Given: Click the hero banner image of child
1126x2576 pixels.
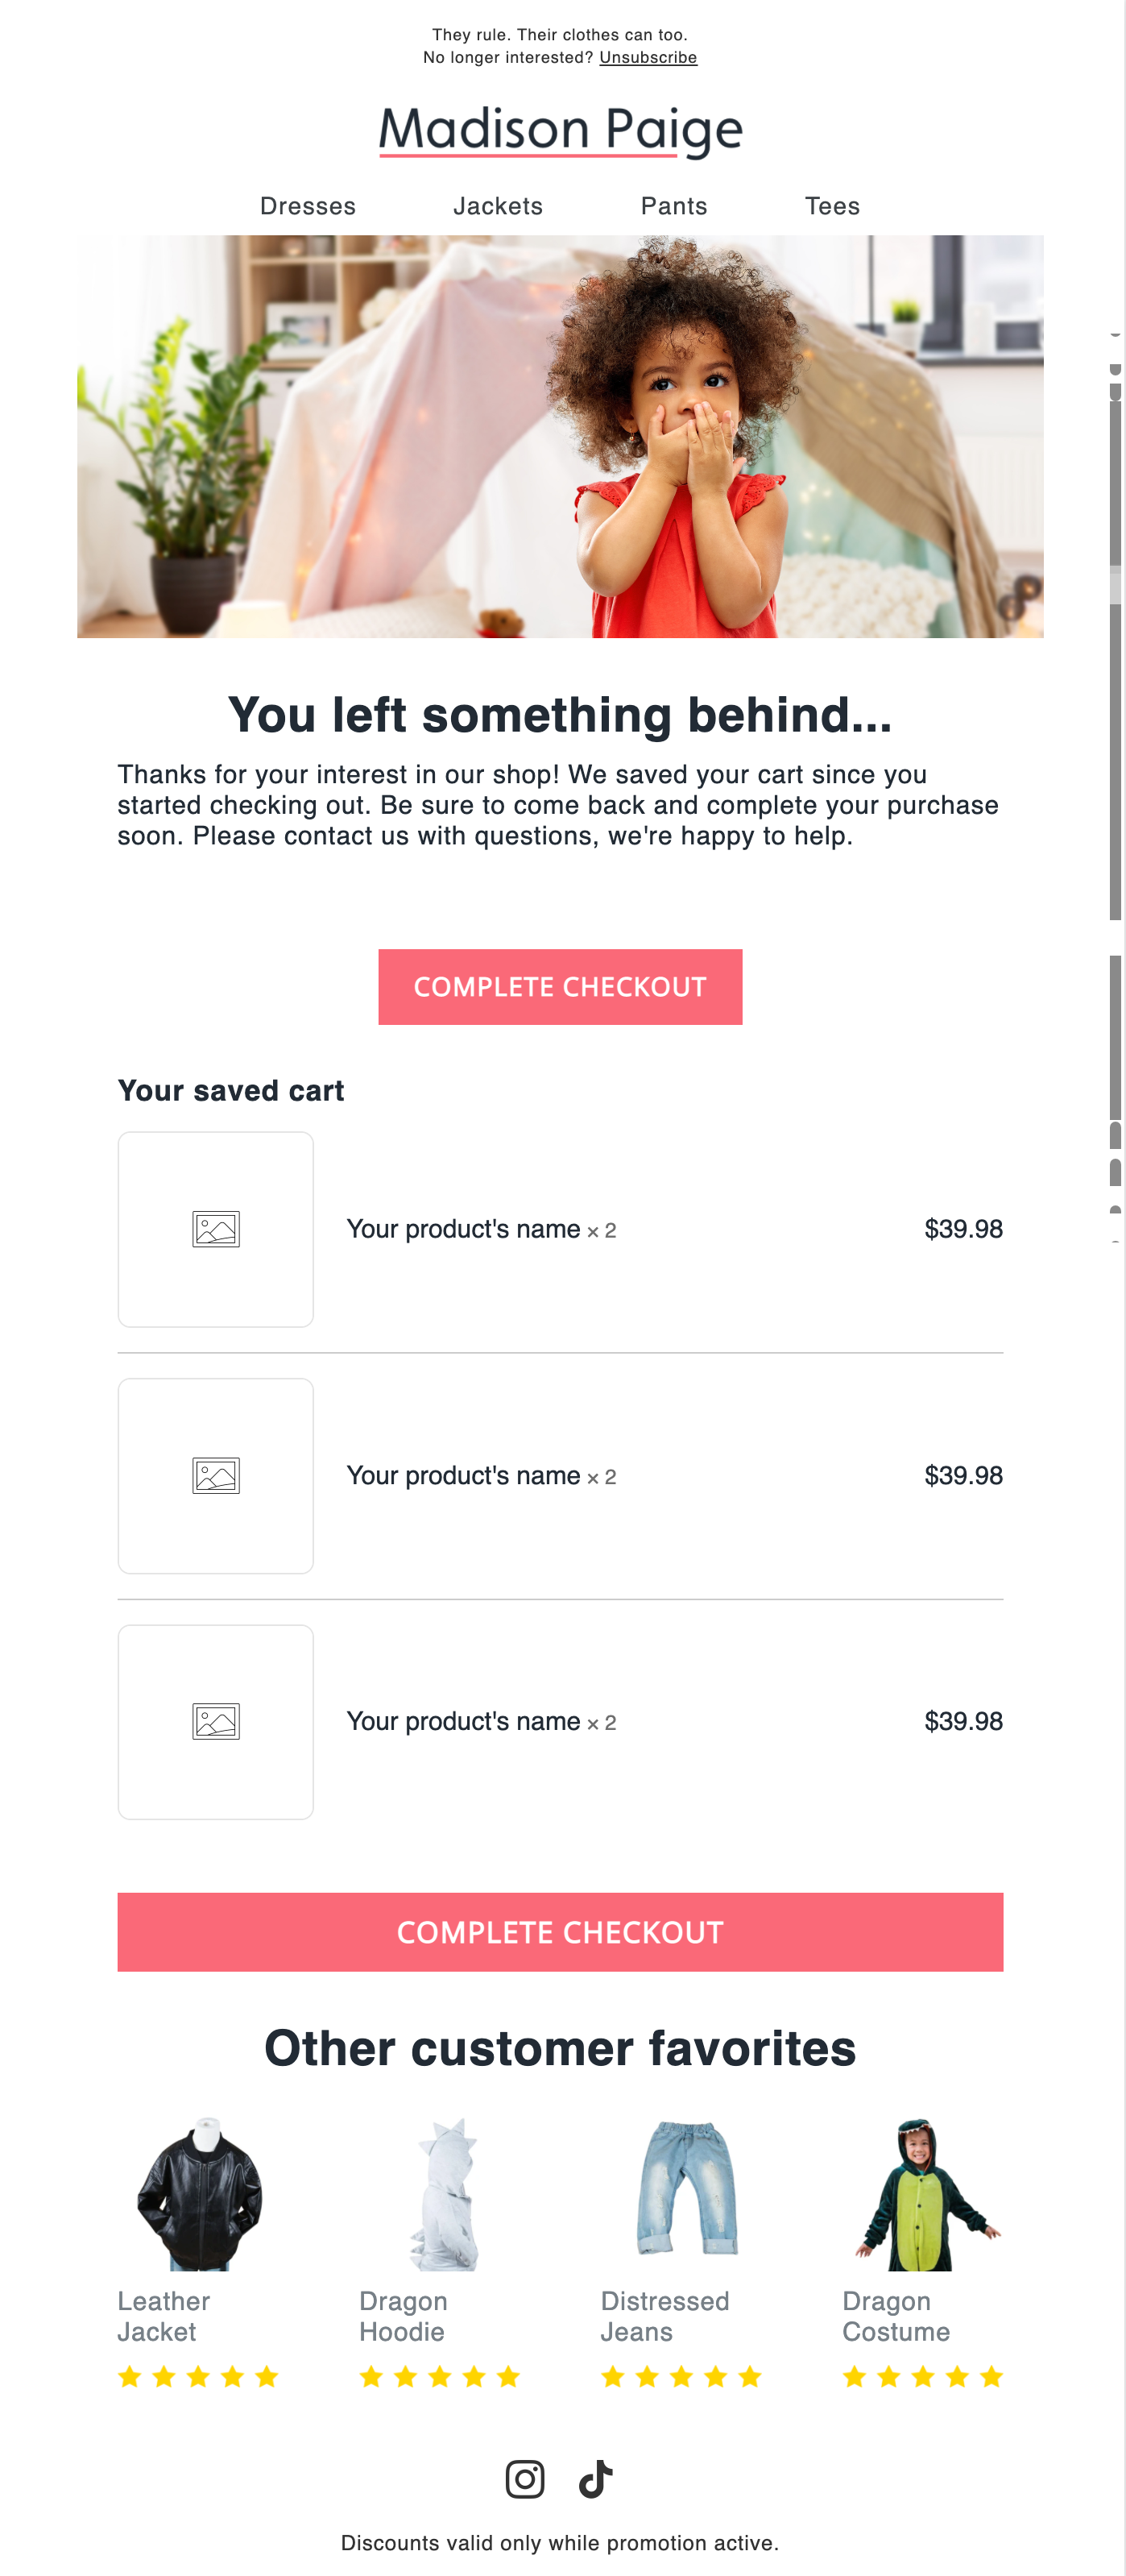Looking at the screenshot, I should (560, 437).
